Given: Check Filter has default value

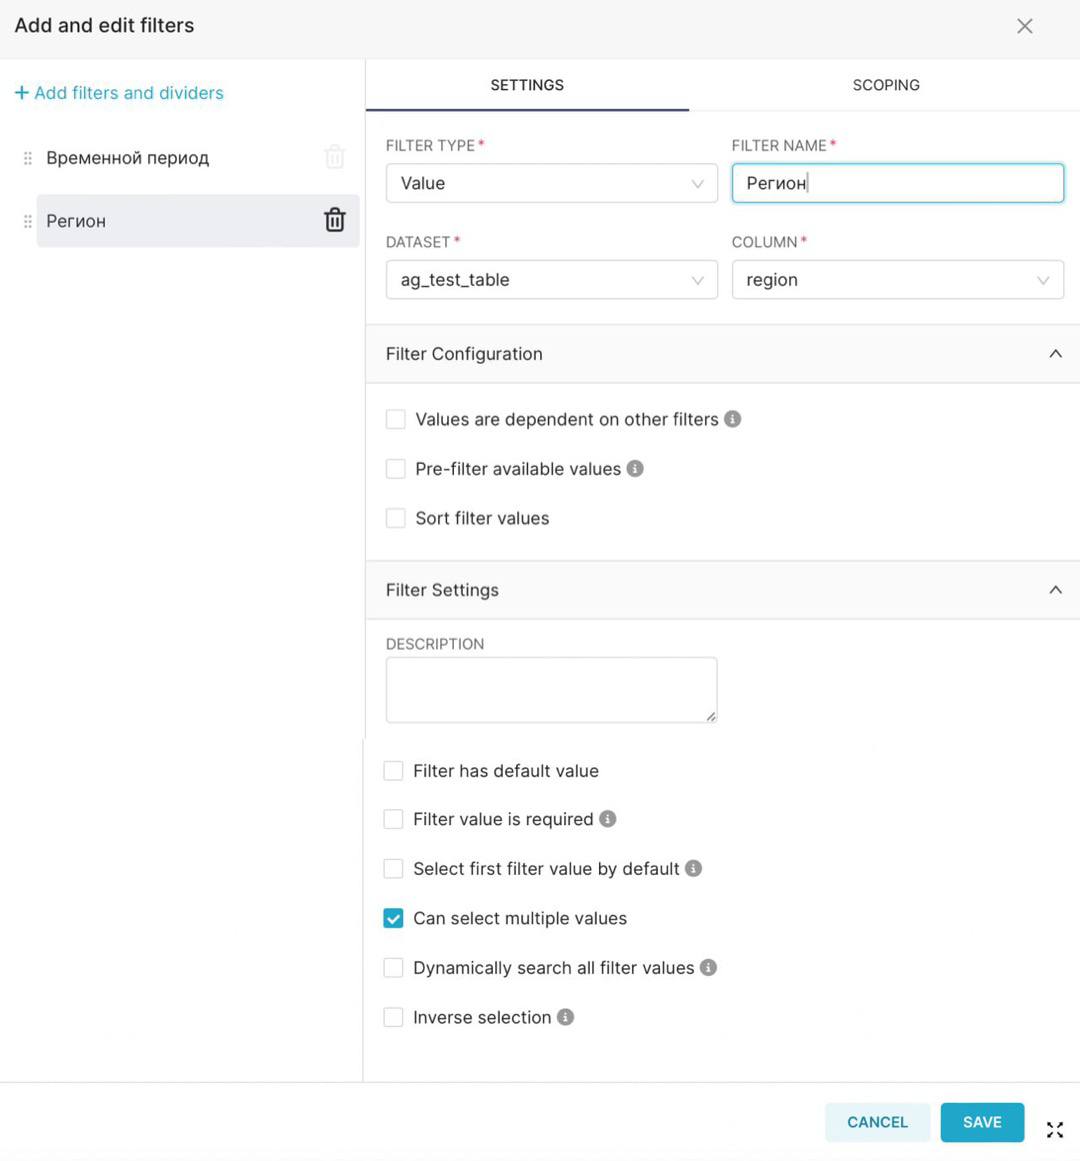Looking at the screenshot, I should [x=394, y=771].
